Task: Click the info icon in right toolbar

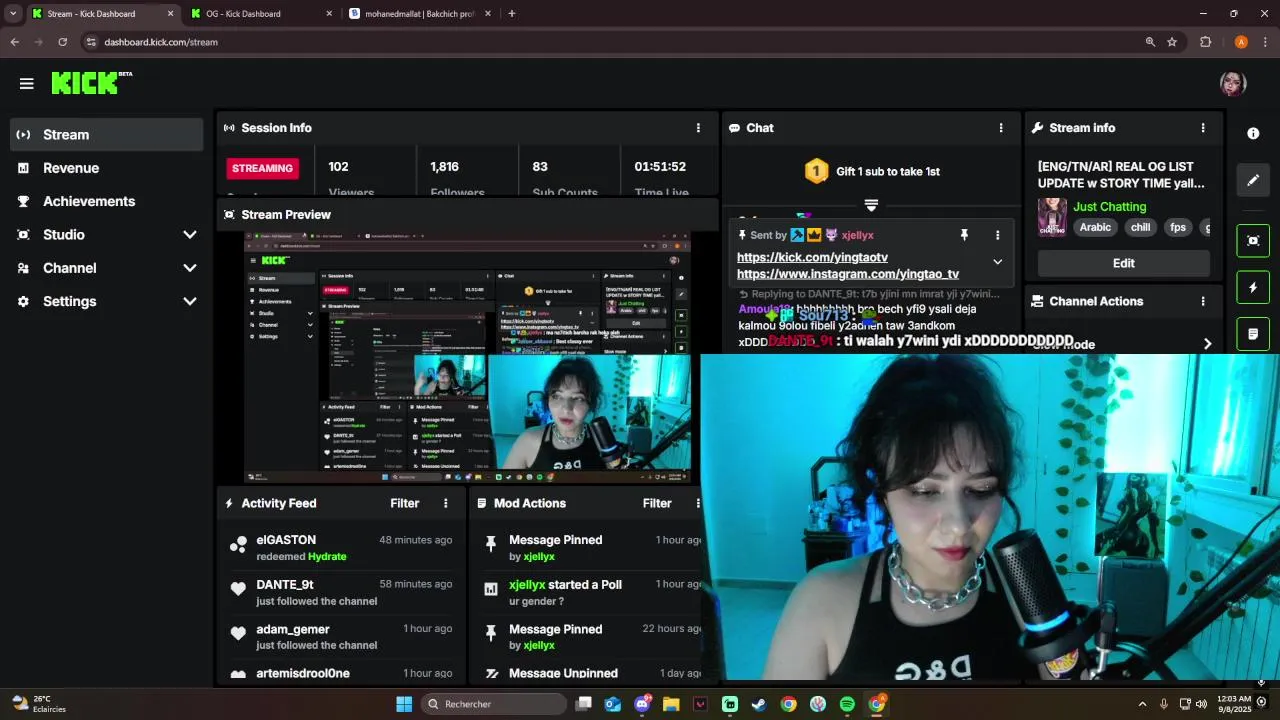Action: click(1253, 133)
